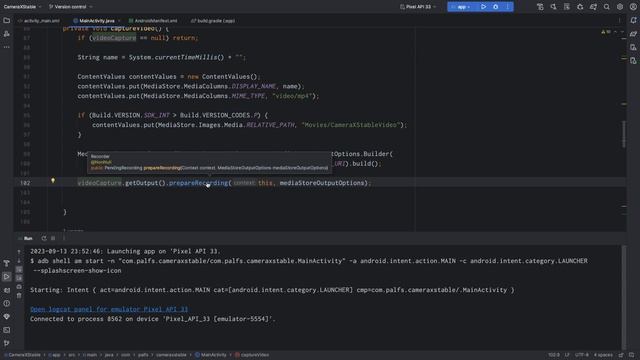This screenshot has width=640, height=360.
Task: Click MainActivity in the breadcrumb bar
Action: tap(211, 355)
